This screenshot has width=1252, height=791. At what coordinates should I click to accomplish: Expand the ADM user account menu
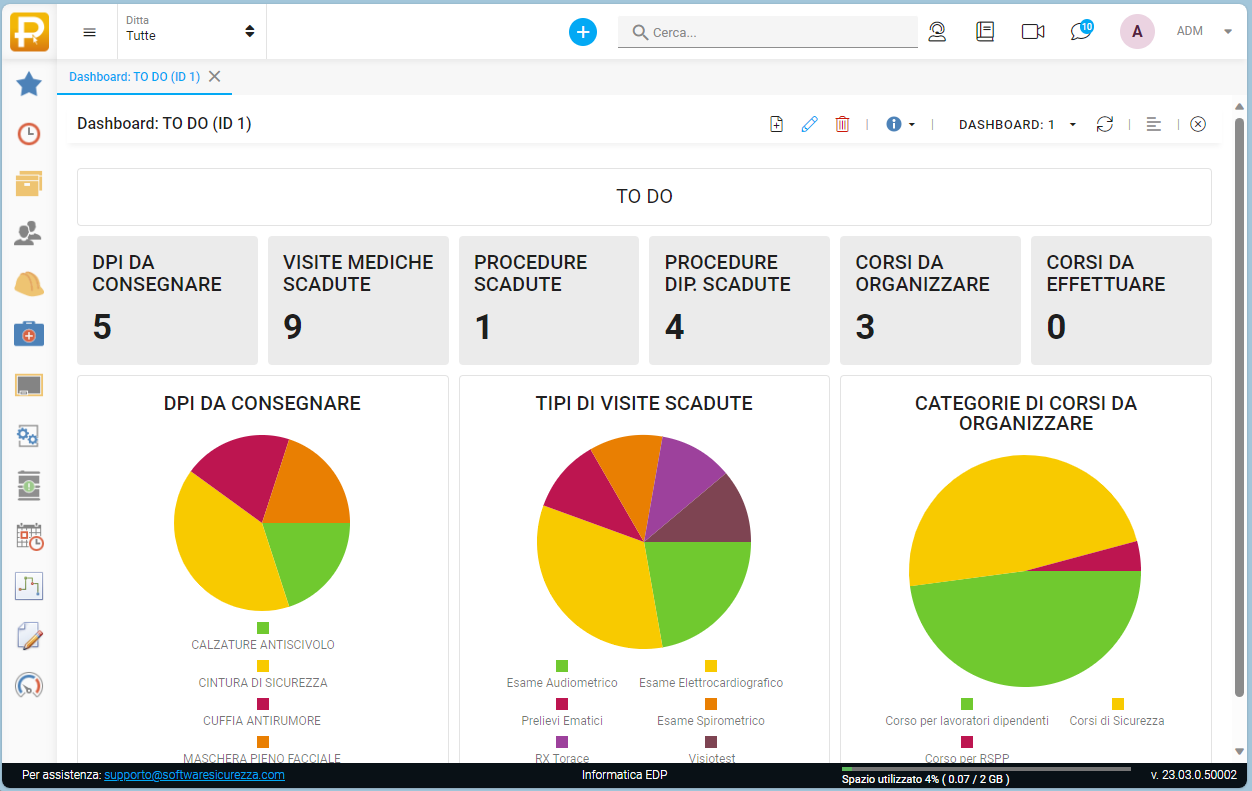pos(1203,31)
